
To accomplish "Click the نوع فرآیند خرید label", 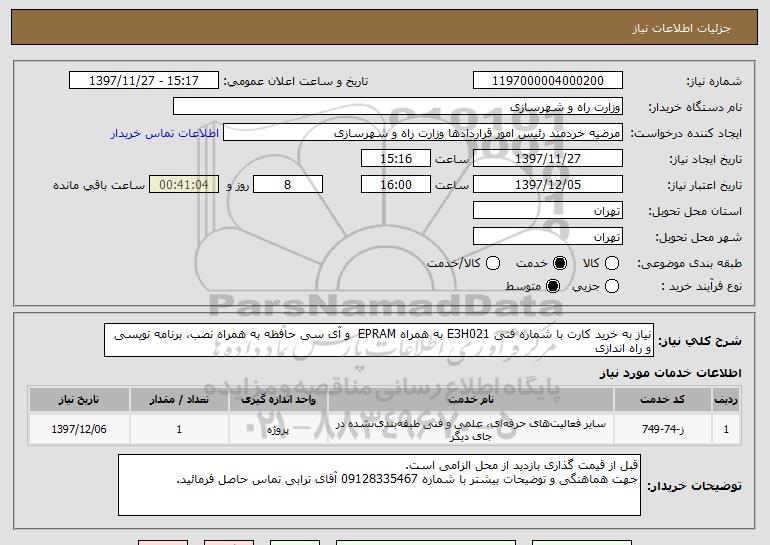I will [701, 286].
